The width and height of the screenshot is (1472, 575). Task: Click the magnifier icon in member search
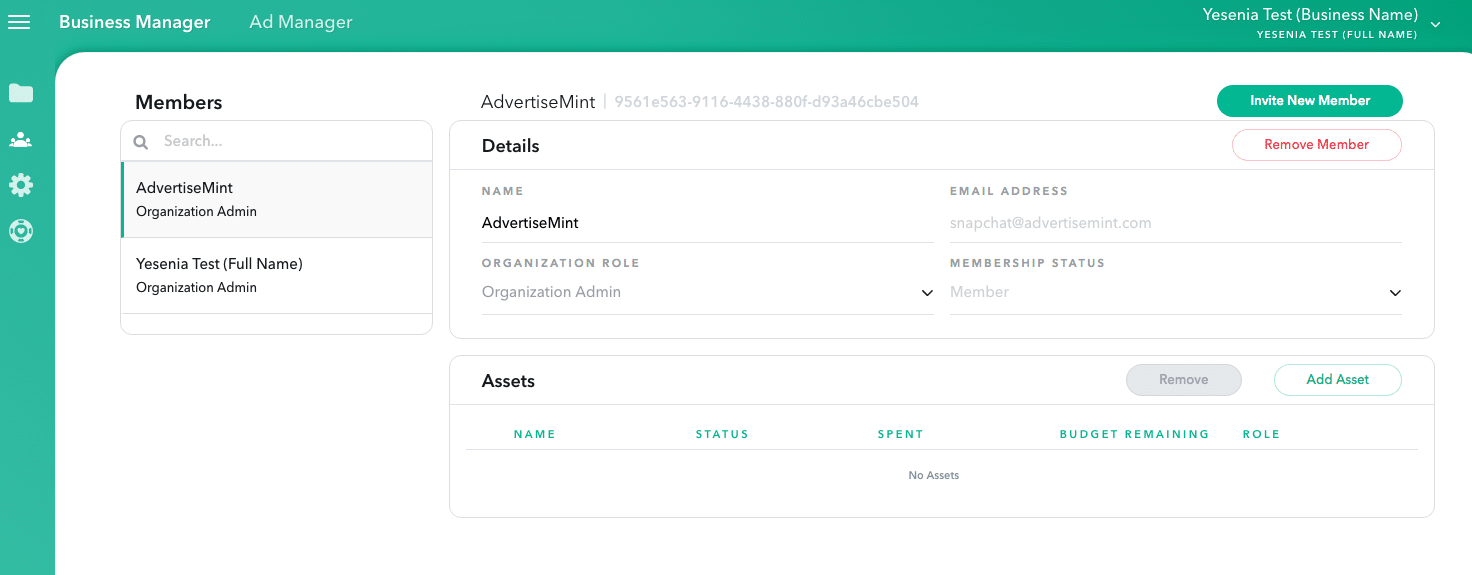tap(141, 142)
